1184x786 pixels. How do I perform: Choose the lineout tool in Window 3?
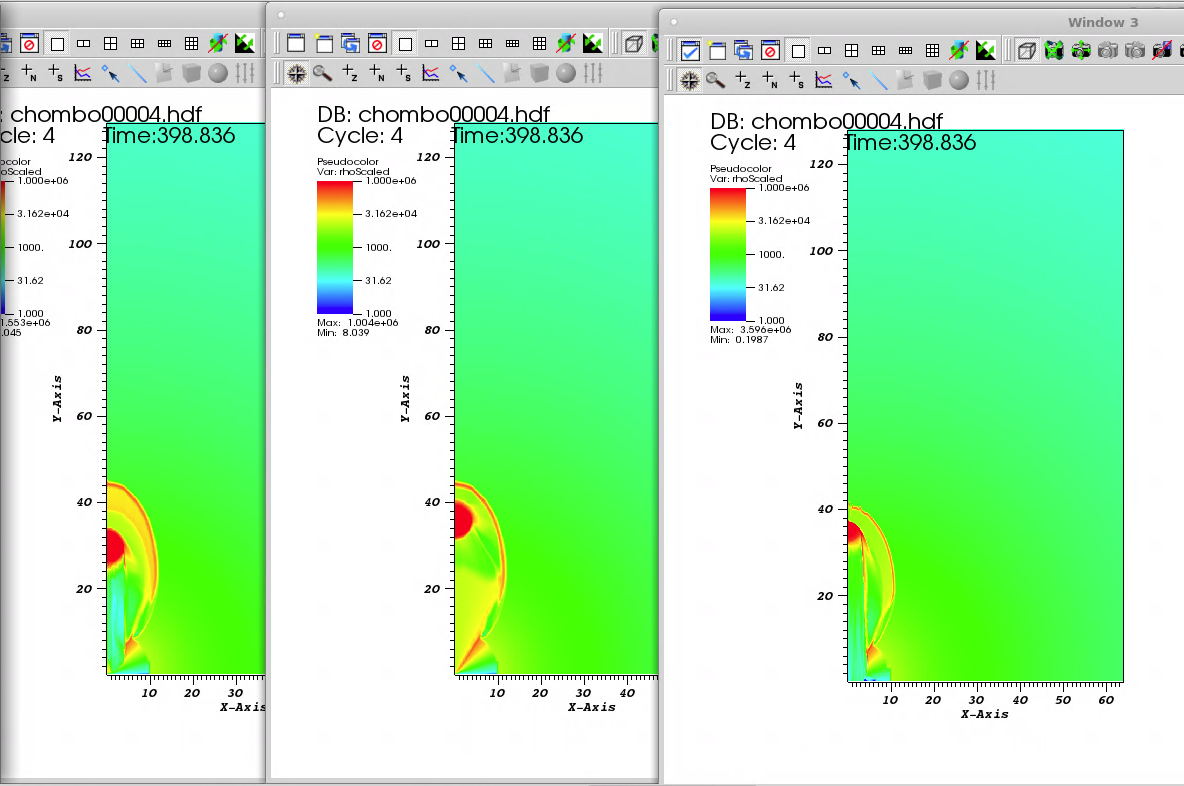[x=878, y=80]
